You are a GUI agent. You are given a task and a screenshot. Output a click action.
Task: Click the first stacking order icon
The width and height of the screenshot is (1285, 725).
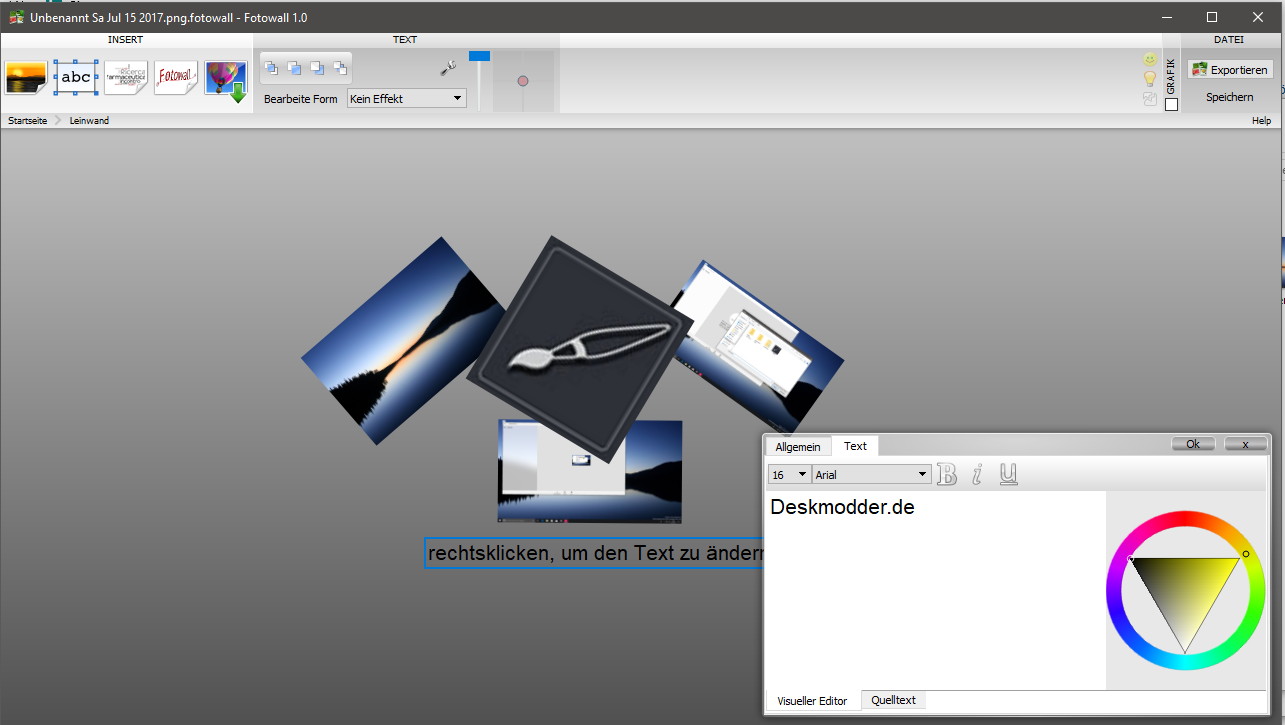[x=271, y=68]
